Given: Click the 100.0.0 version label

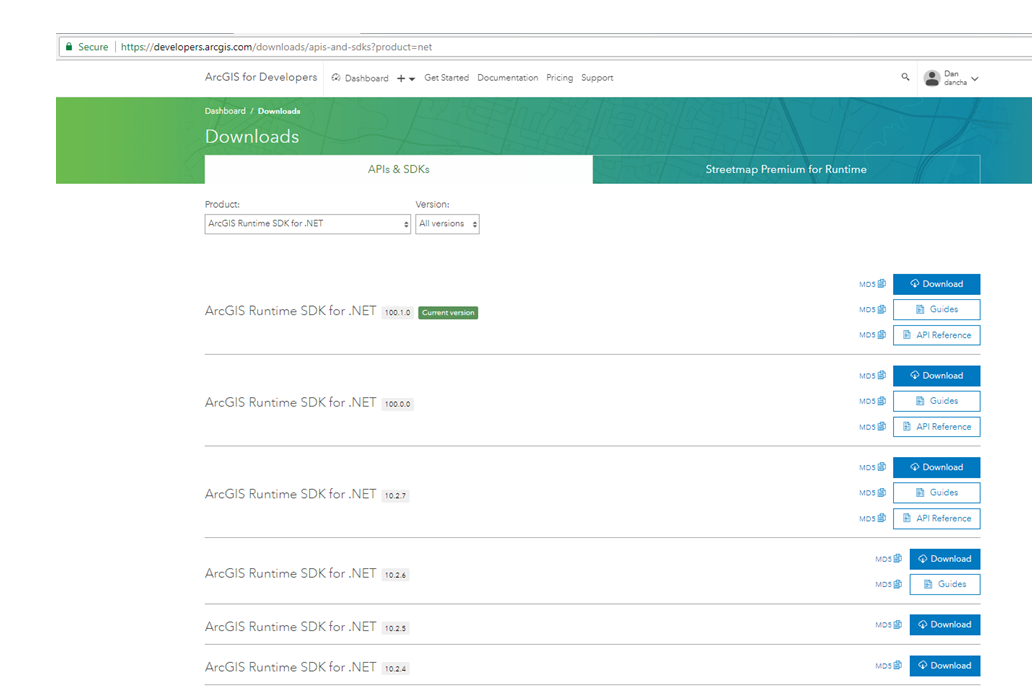Looking at the screenshot, I should click(398, 404).
